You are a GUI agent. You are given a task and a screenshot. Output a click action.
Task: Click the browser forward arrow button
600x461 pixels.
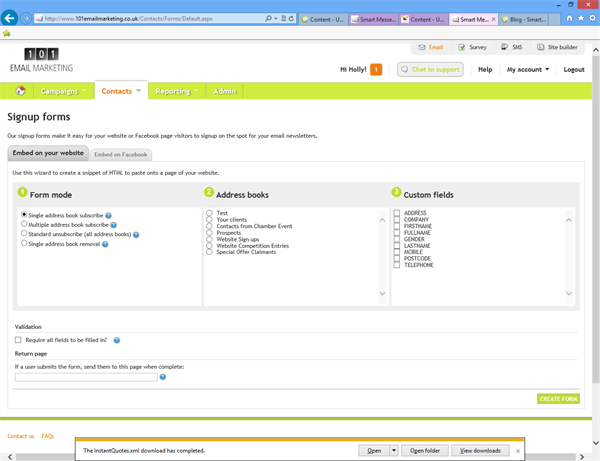tap(26, 18)
